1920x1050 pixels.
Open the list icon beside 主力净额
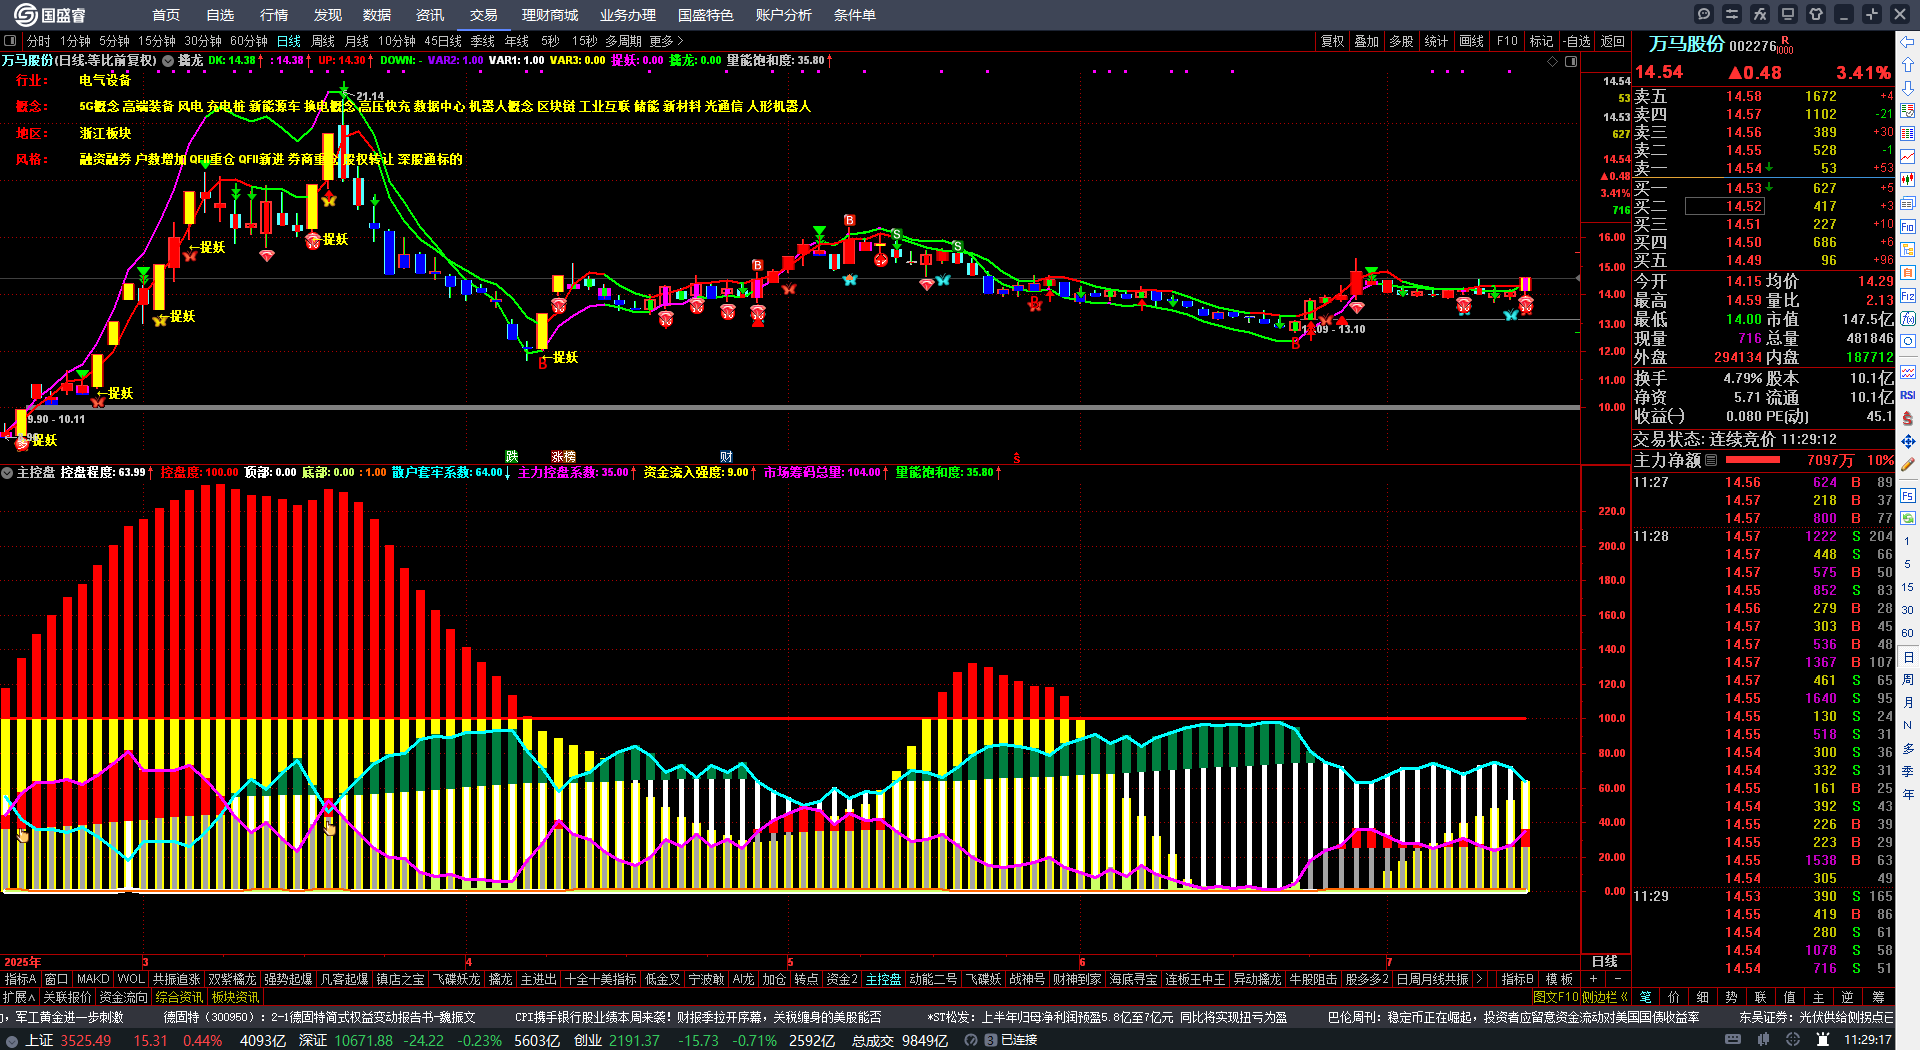1711,460
